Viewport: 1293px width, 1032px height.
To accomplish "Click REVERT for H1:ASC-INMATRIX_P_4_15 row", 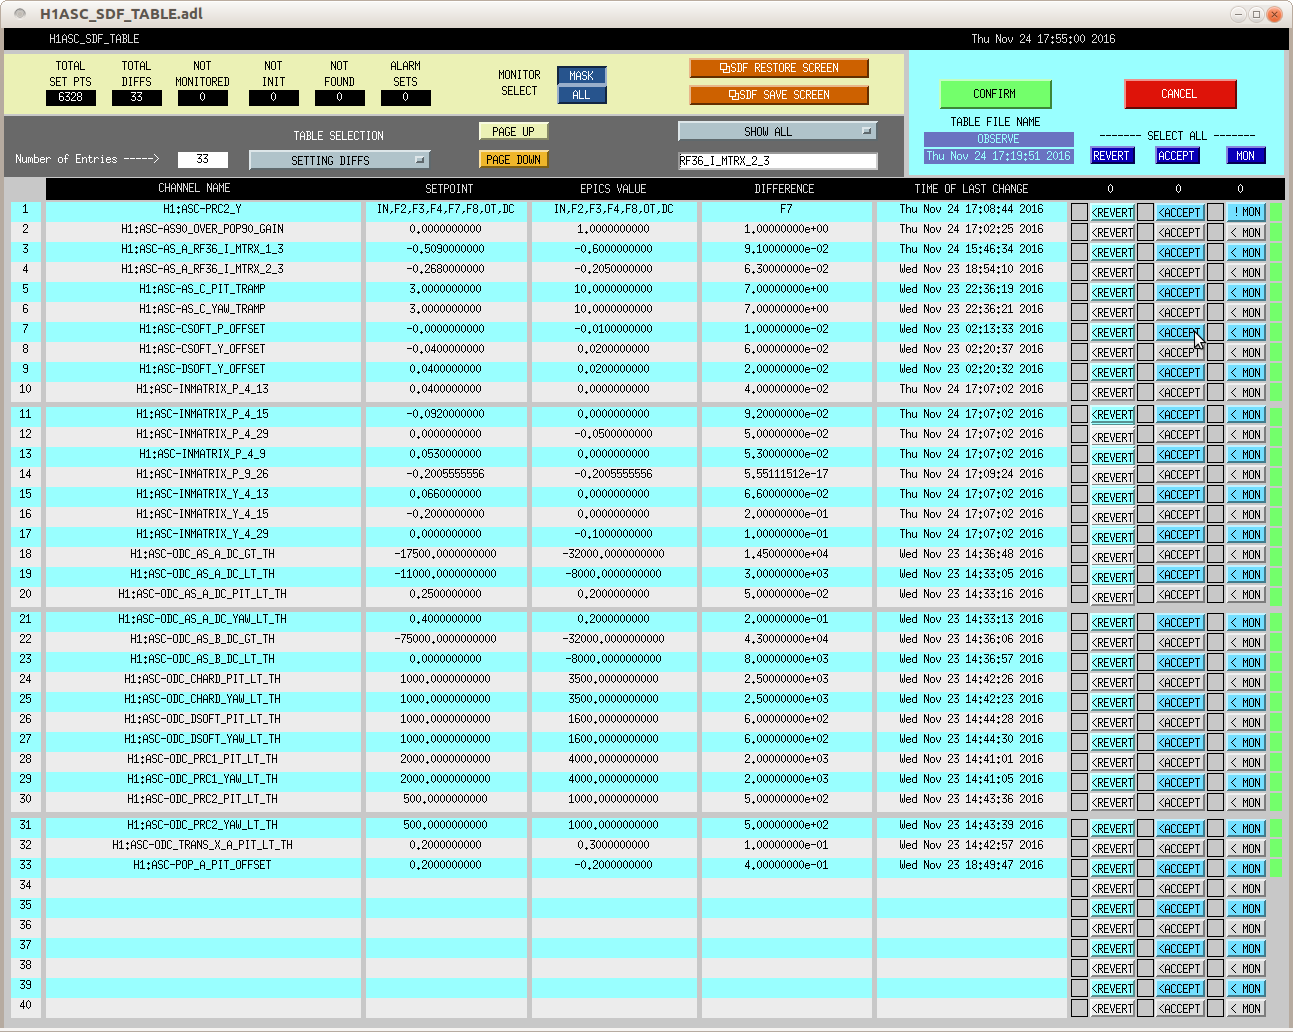I will tap(1112, 414).
